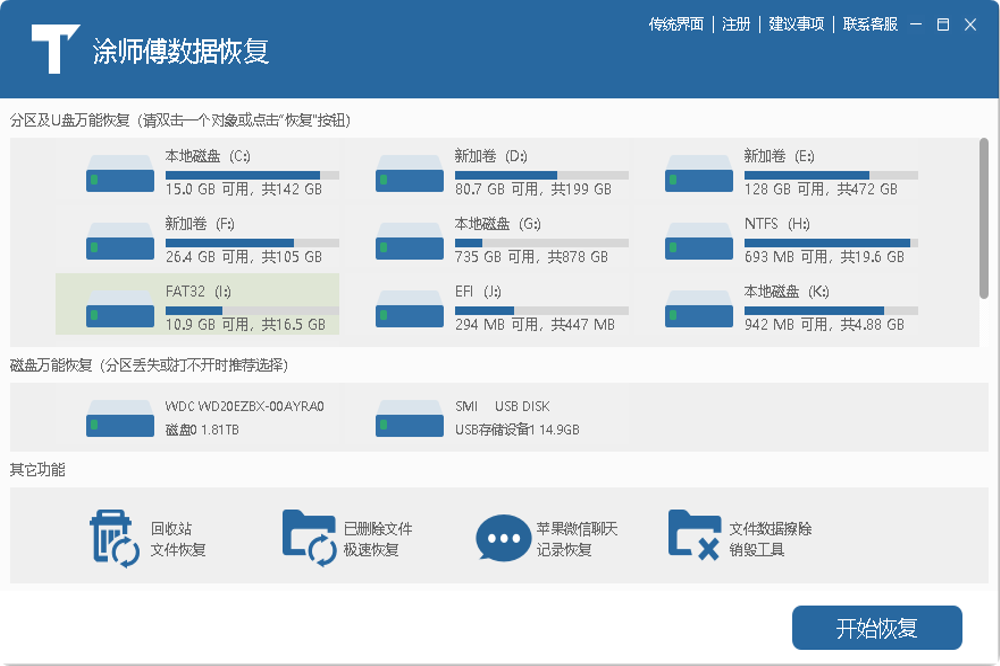Click the 开始恢复 button
Image resolution: width=1000 pixels, height=666 pixels.
click(x=876, y=629)
